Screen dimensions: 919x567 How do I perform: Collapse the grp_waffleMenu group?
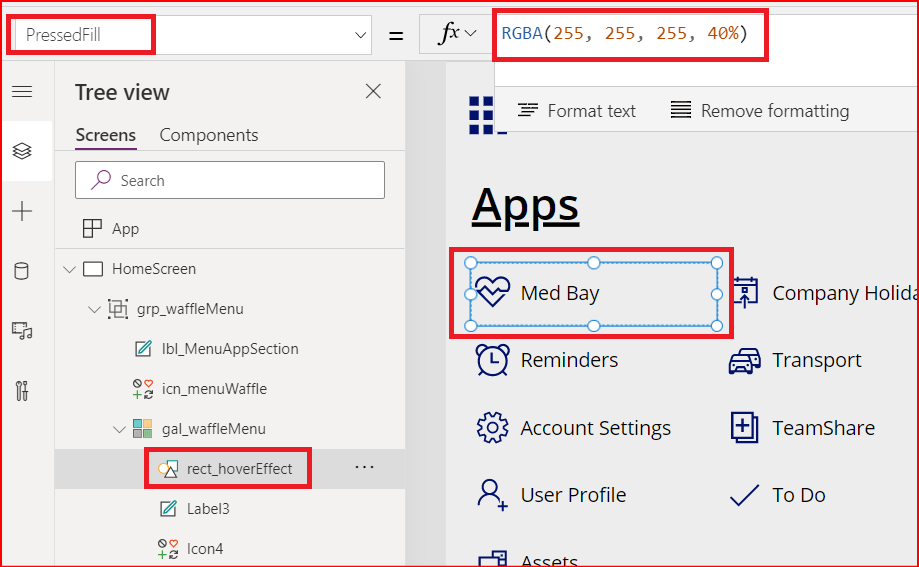coord(94,309)
